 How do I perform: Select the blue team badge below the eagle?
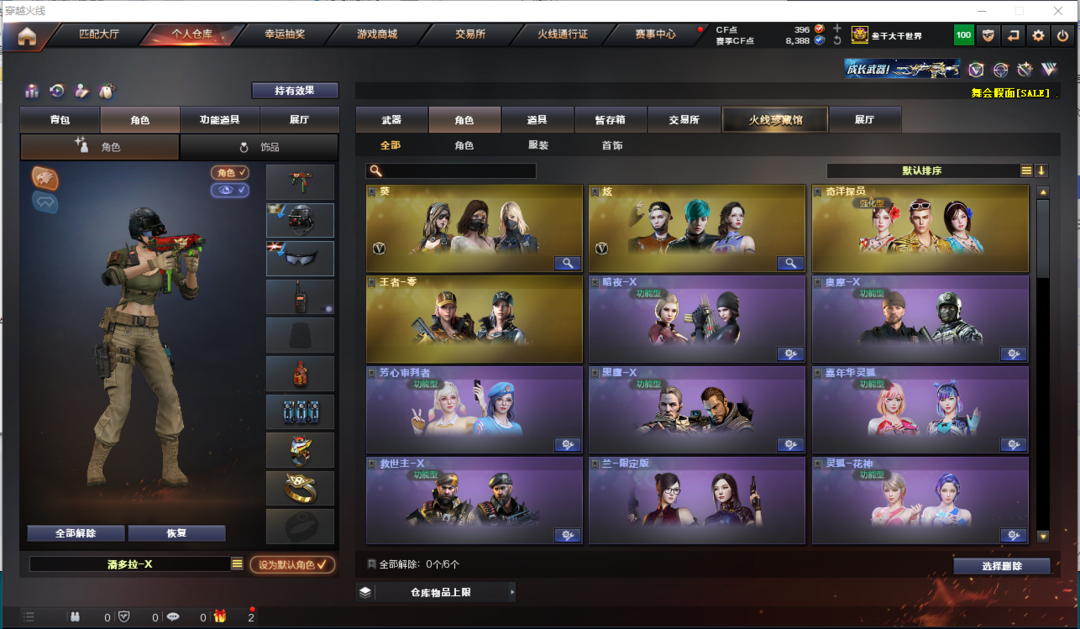[x=45, y=203]
